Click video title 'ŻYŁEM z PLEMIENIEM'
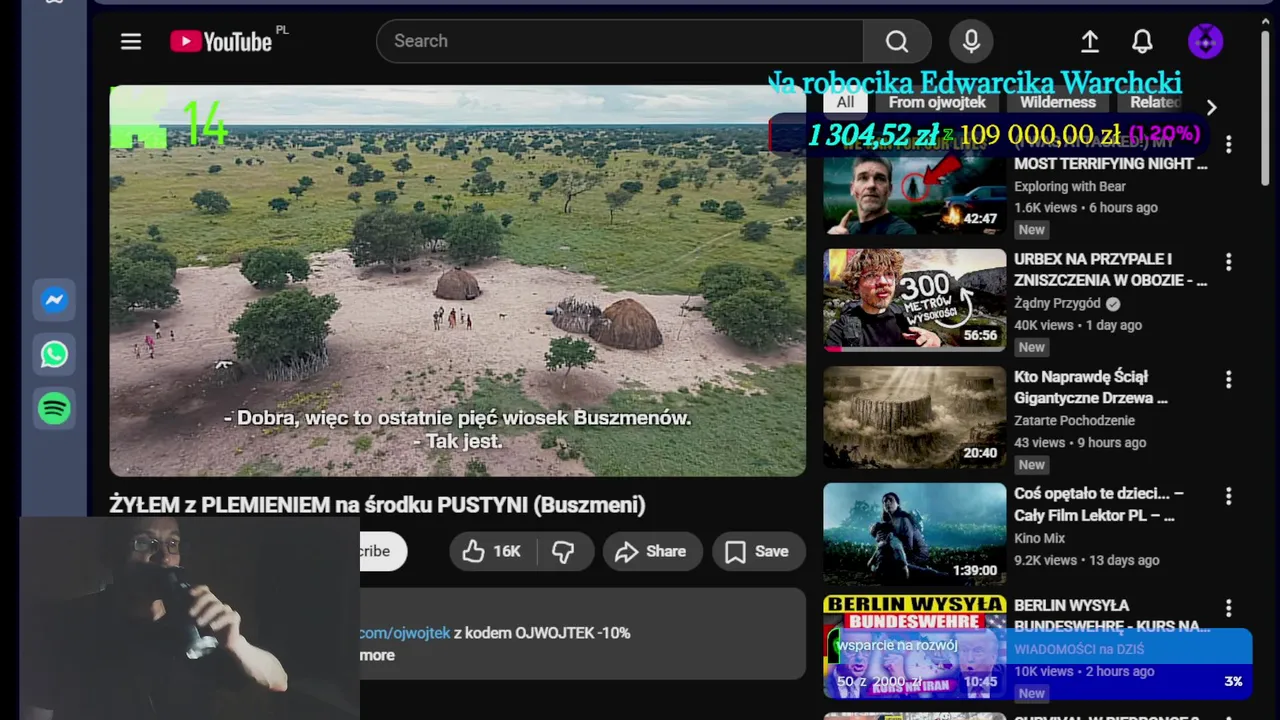Image resolution: width=1280 pixels, height=720 pixels. (377, 505)
